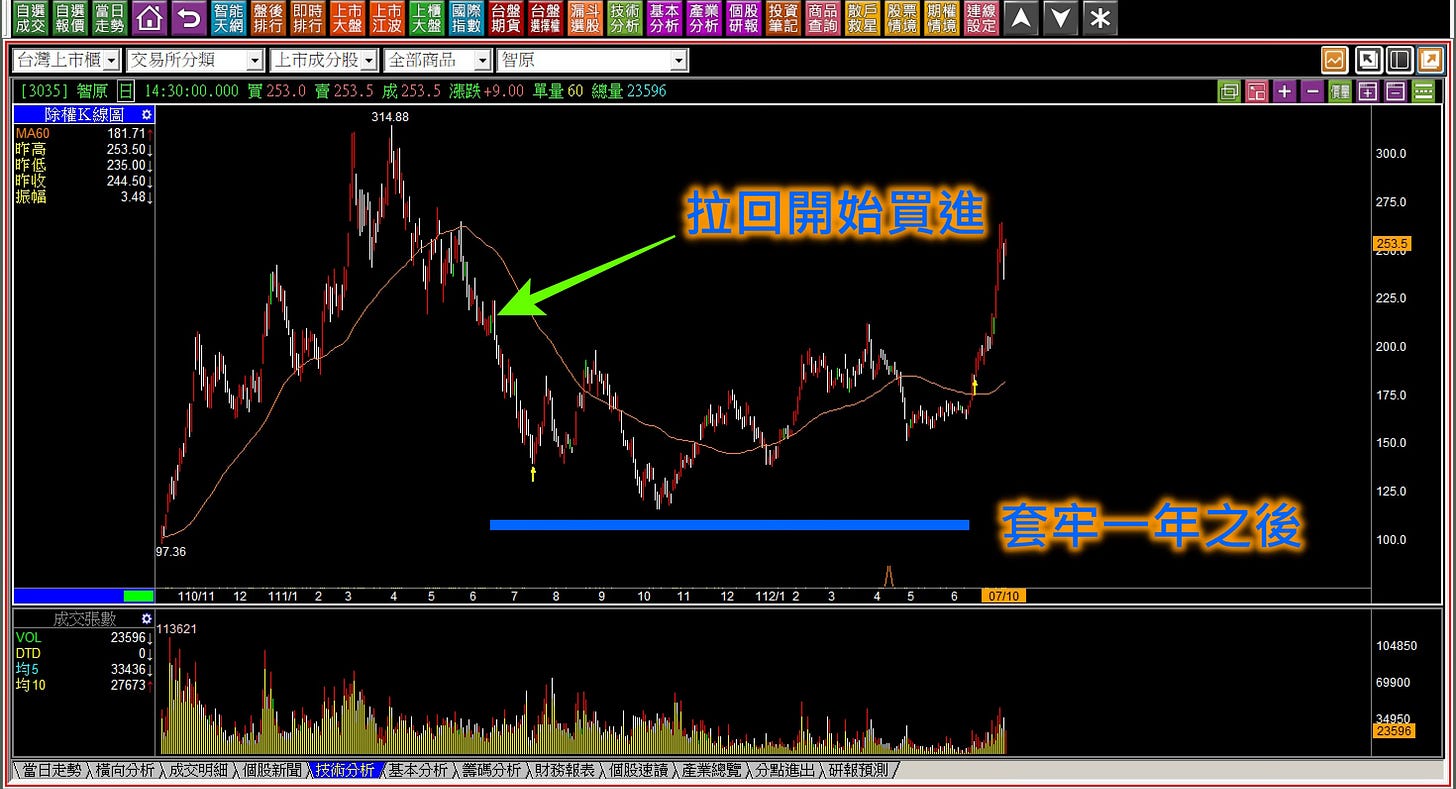Image resolution: width=1456 pixels, height=789 pixels.
Task: Expand the 上市成分股 dropdown
Action: pyautogui.click(x=369, y=61)
